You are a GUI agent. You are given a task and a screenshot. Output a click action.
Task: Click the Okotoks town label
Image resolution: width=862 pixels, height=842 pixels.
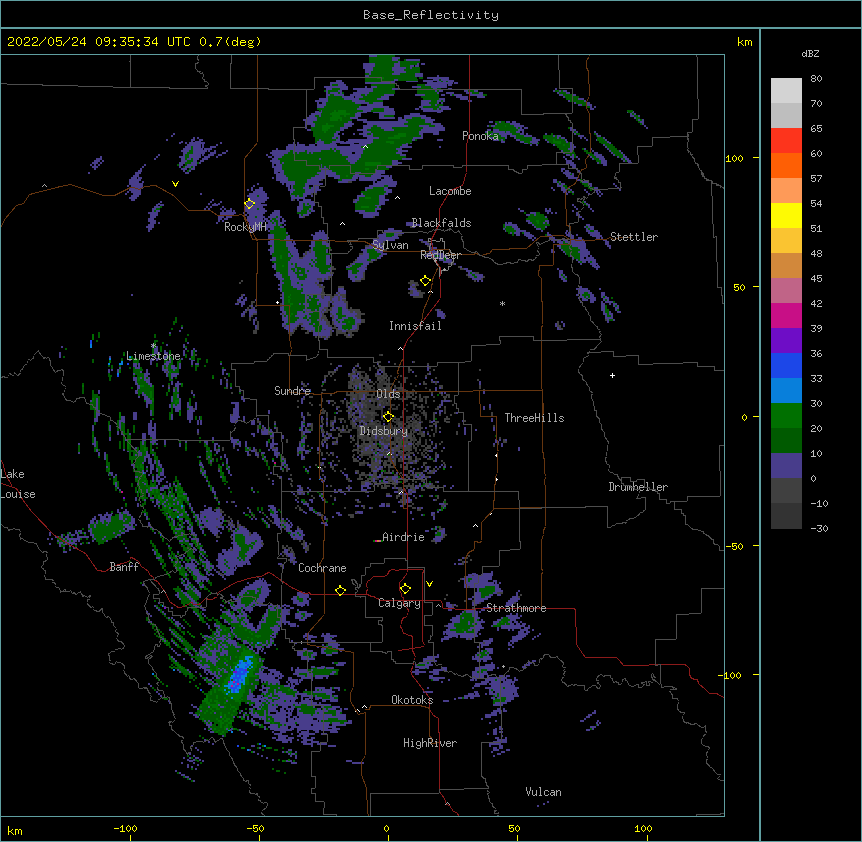[412, 700]
